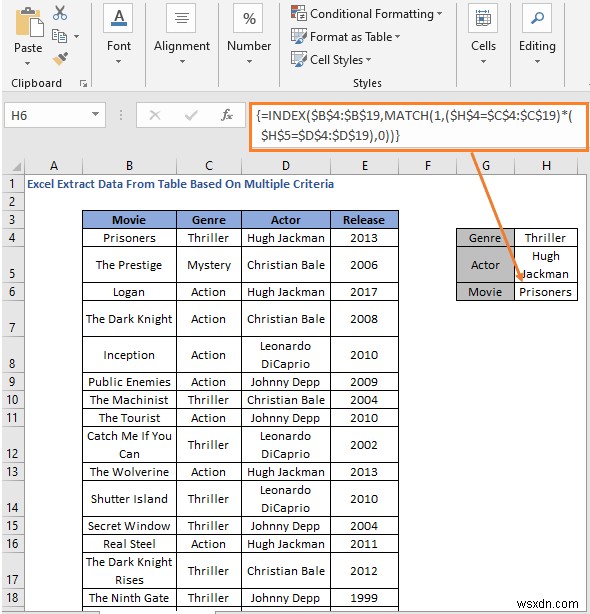Click the Insert Function fx icon
Image resolution: width=590 pixels, height=614 pixels.
point(227,115)
